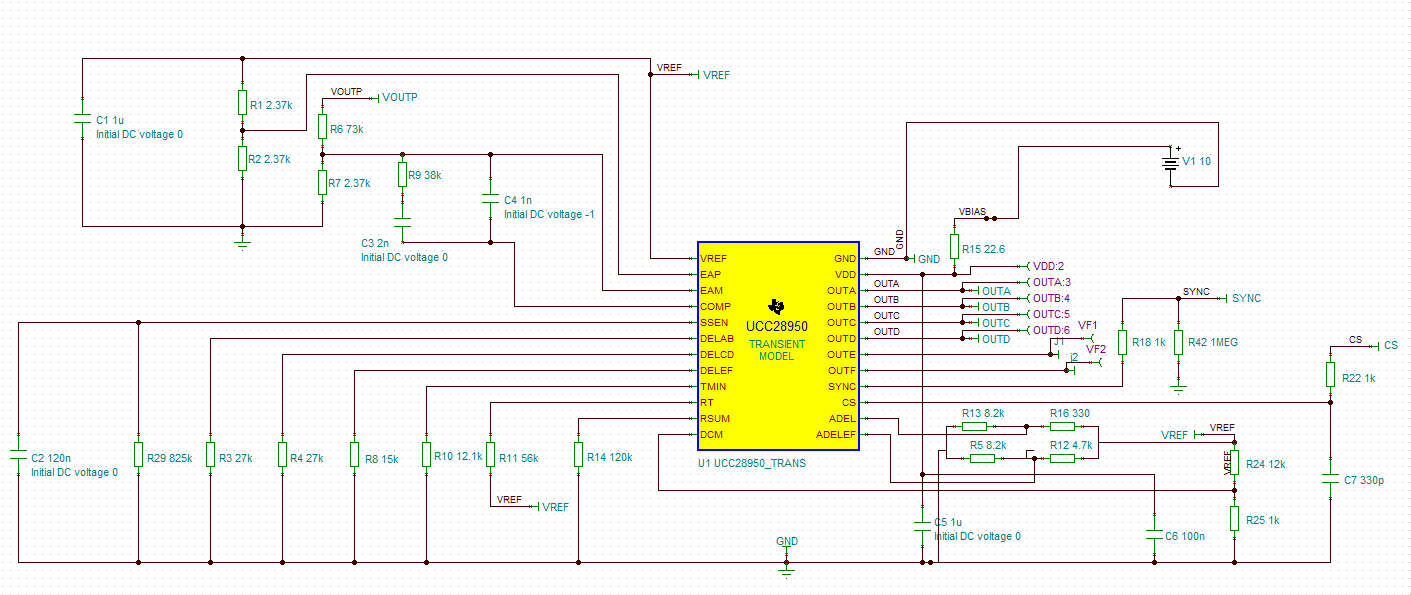The image size is (1411, 595).
Task: Select capacitor C4 1n symbol
Action: pos(490,198)
